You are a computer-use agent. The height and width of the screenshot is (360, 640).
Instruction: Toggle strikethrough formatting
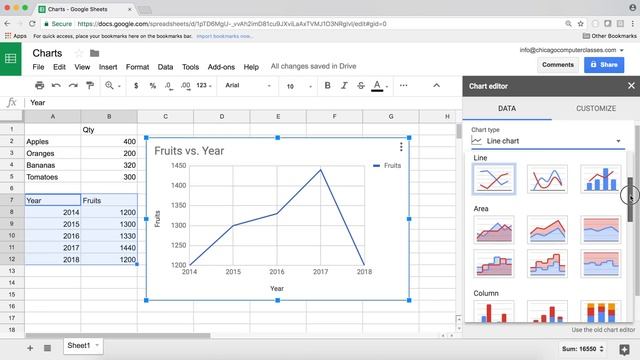click(361, 86)
